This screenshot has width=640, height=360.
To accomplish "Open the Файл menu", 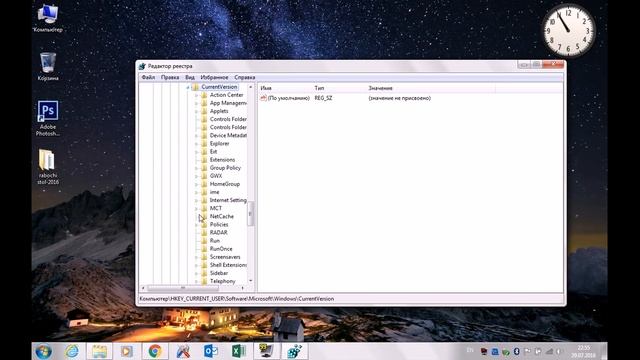I will (x=148, y=77).
